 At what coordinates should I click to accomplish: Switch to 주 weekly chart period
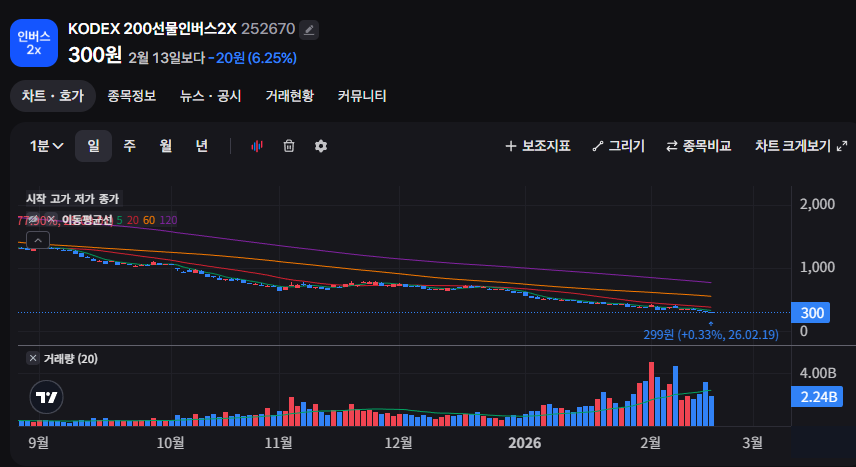click(129, 146)
